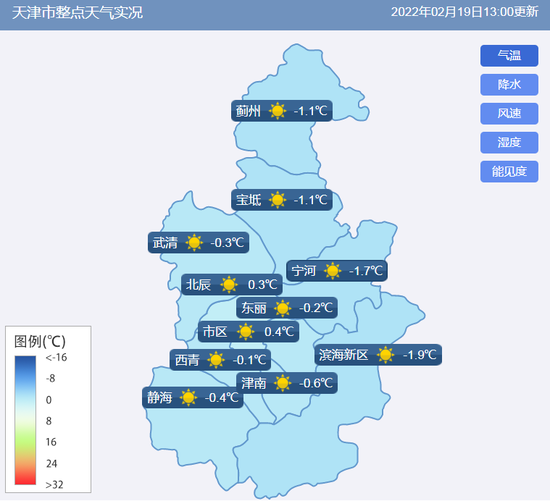Viewport: 550px width, 501px height.
Task: Select the 静海 district name
Action: pos(160,398)
